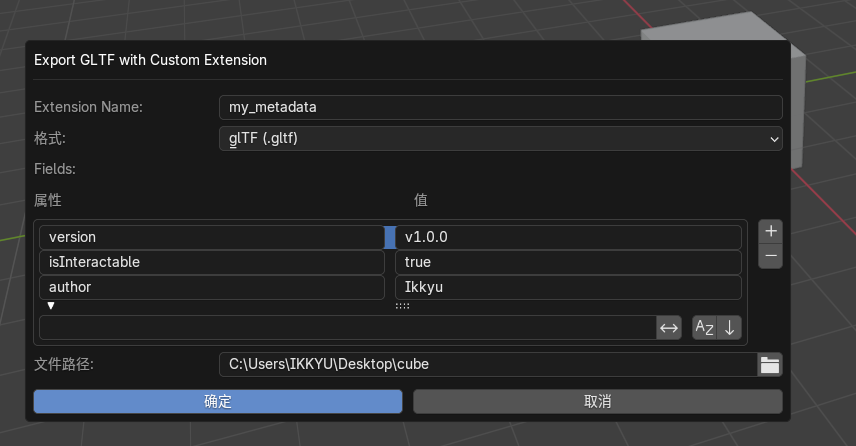The height and width of the screenshot is (446, 856).
Task: Toggle alphabetical sort AZ icon
Action: click(x=704, y=328)
